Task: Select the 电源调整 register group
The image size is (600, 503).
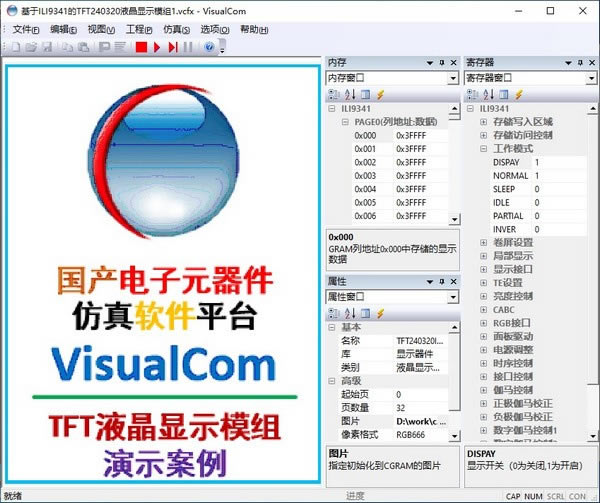Action: (513, 350)
